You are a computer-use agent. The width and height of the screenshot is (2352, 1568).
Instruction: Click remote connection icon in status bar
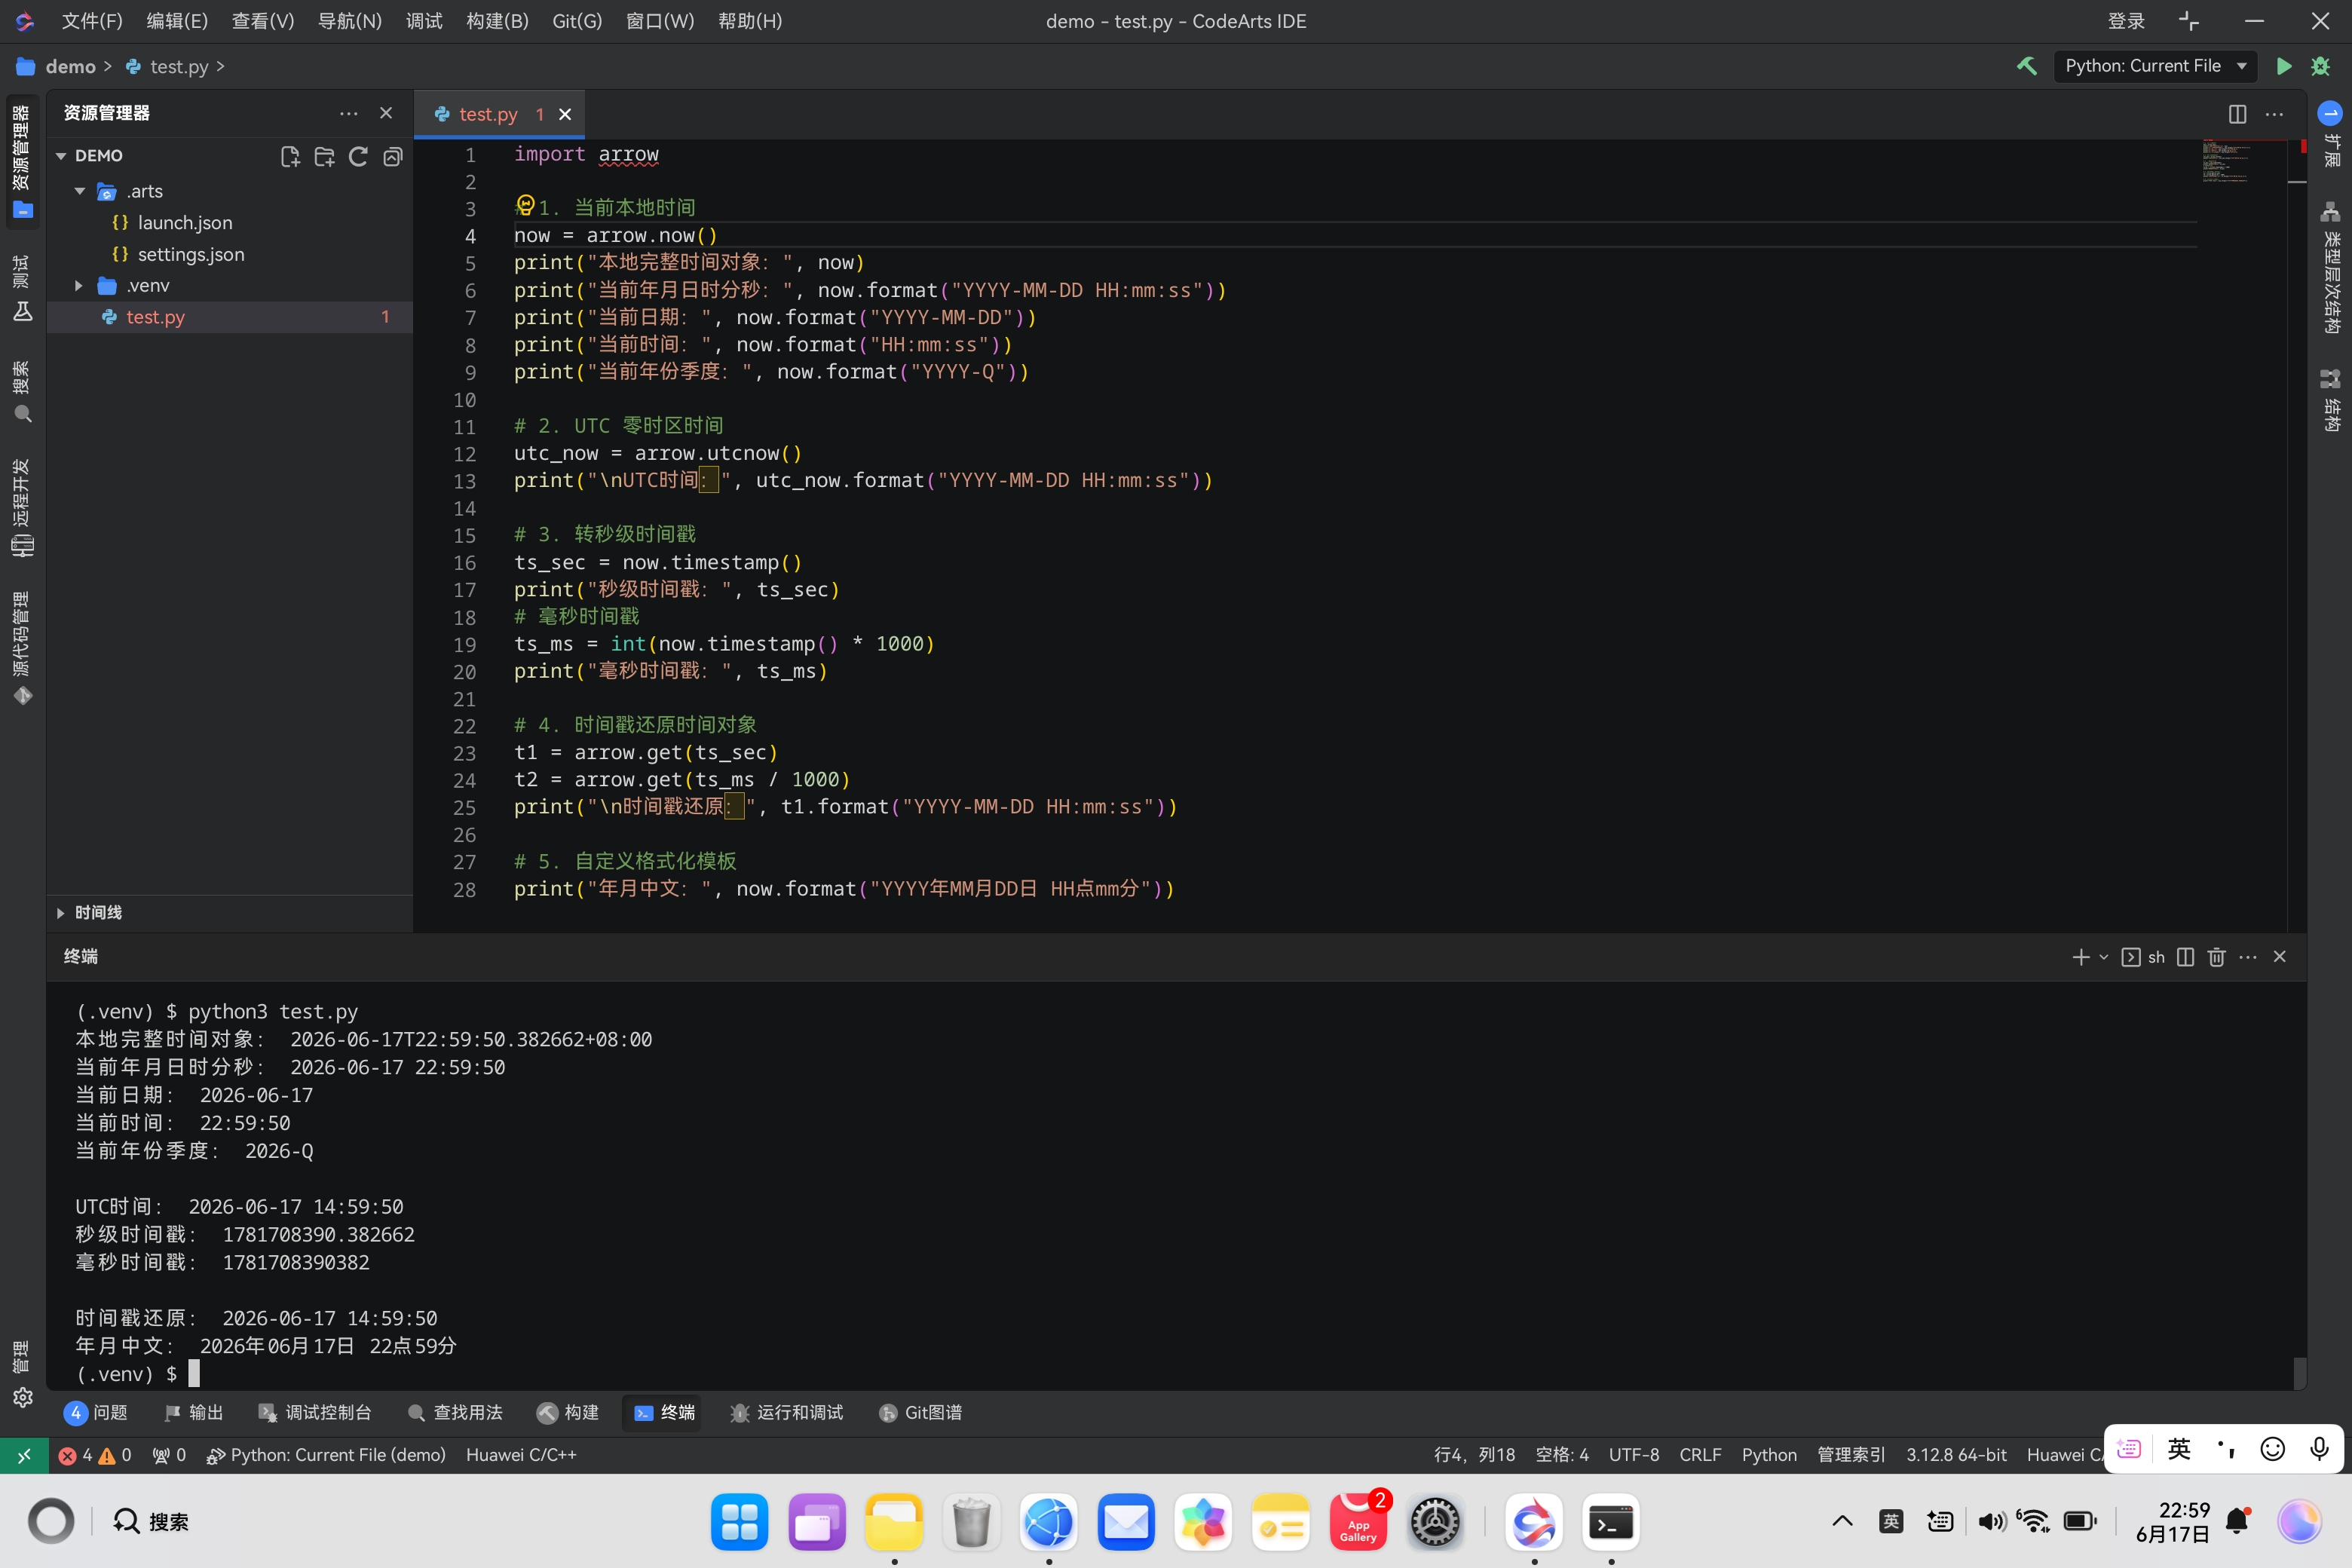click(23, 1455)
